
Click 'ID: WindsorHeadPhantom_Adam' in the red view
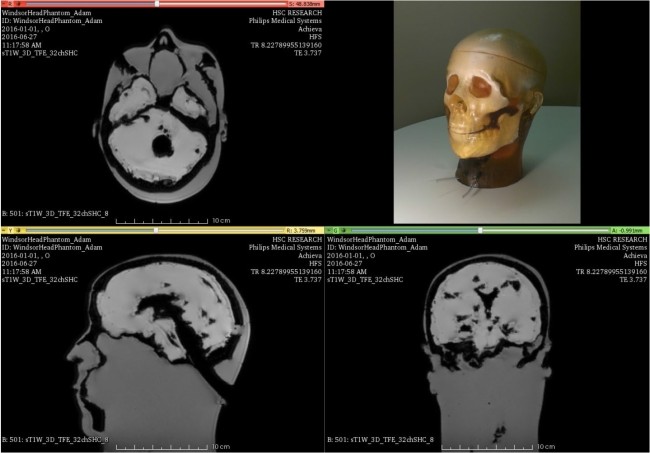pos(52,21)
